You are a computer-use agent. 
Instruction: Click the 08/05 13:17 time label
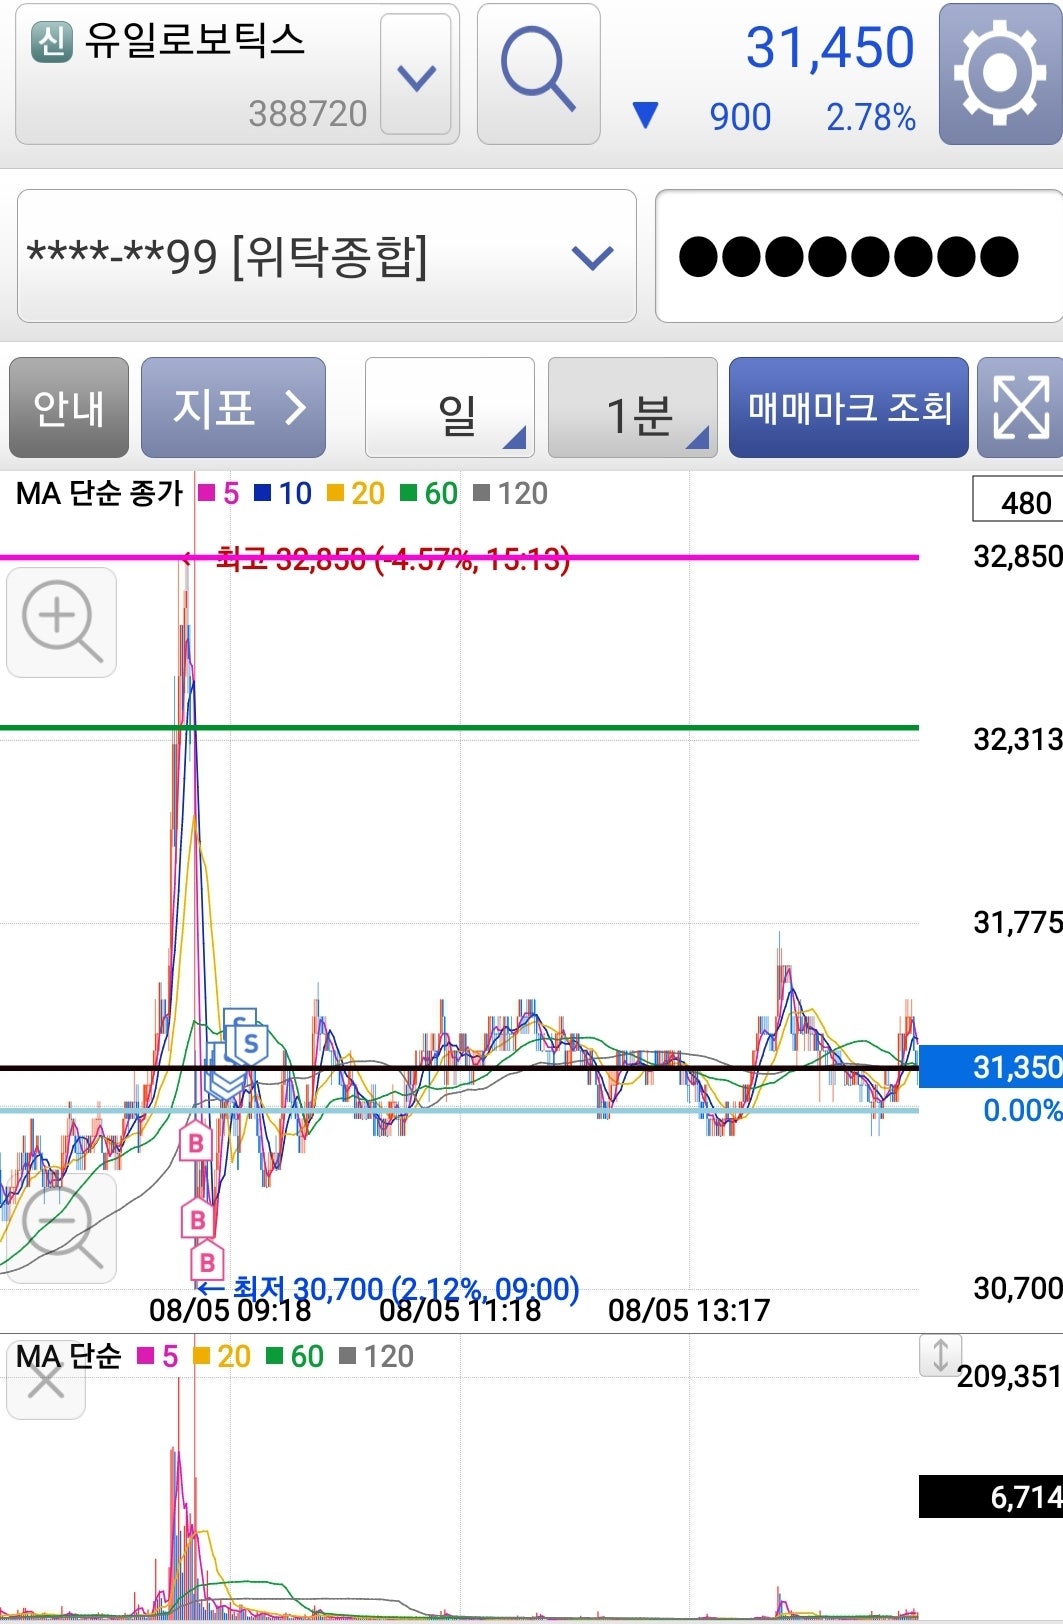tap(689, 1310)
